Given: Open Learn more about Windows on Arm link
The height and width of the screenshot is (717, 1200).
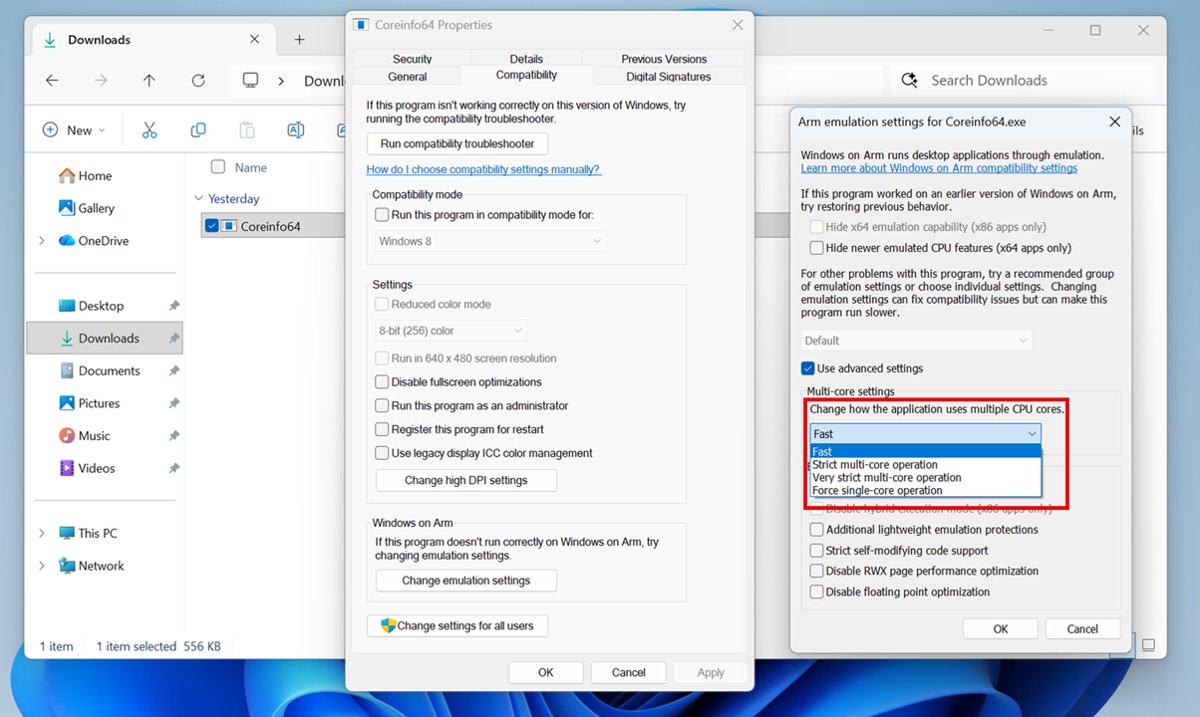Looking at the screenshot, I should pyautogui.click(x=939, y=169).
